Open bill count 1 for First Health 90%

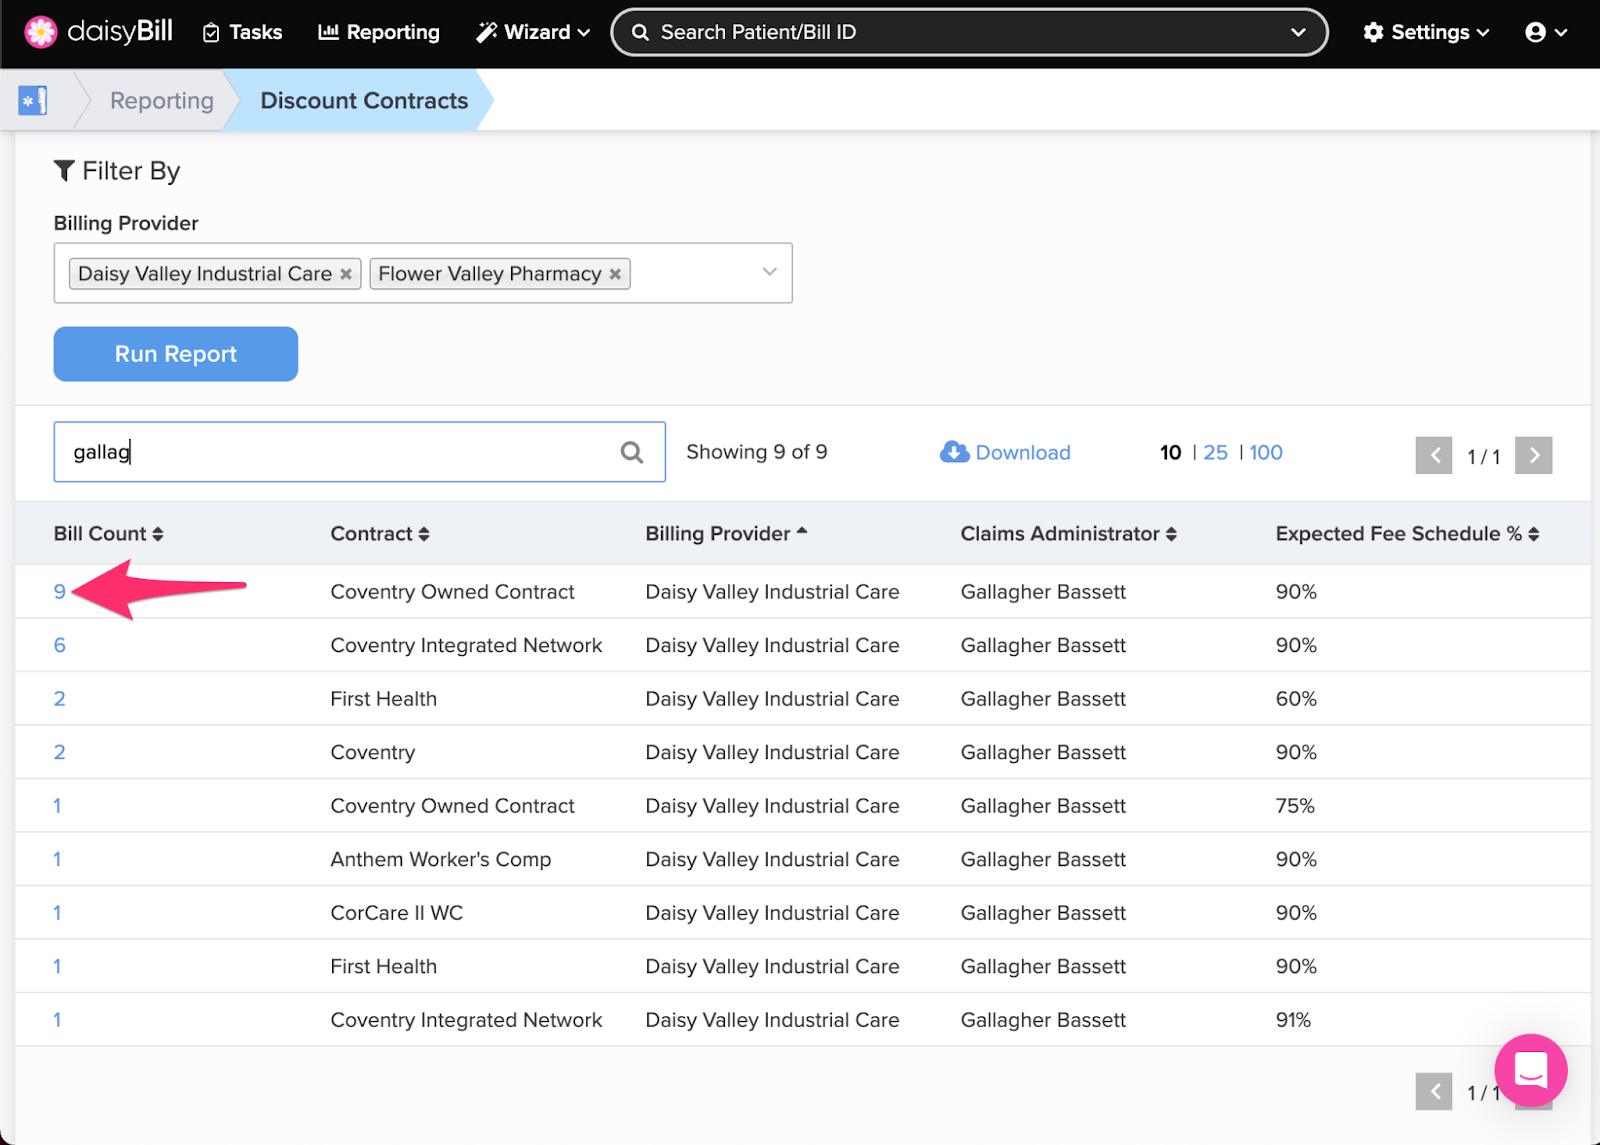[58, 966]
